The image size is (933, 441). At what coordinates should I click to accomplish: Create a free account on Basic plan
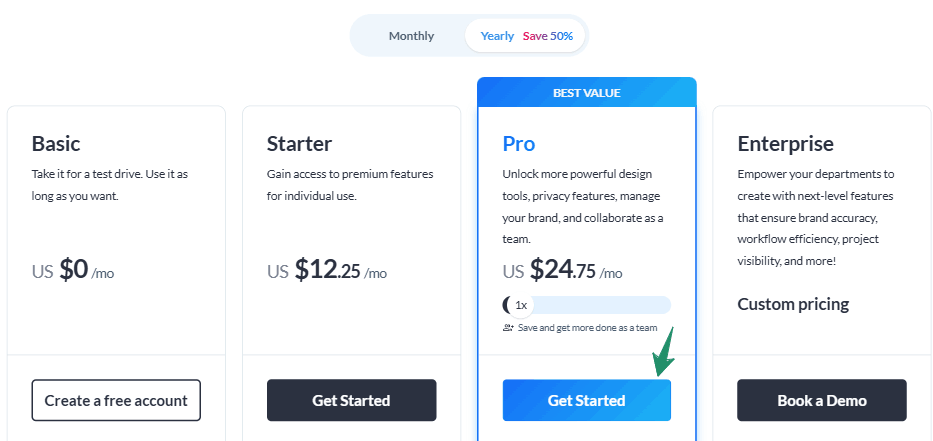[116, 400]
